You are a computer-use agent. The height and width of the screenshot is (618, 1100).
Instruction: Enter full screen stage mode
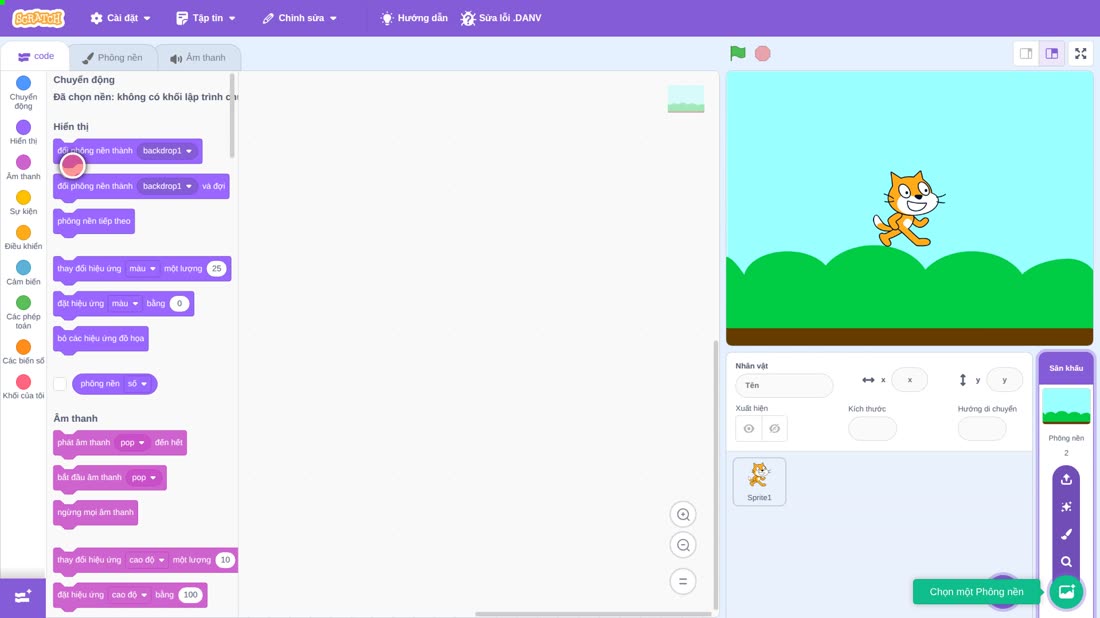pos(1080,53)
